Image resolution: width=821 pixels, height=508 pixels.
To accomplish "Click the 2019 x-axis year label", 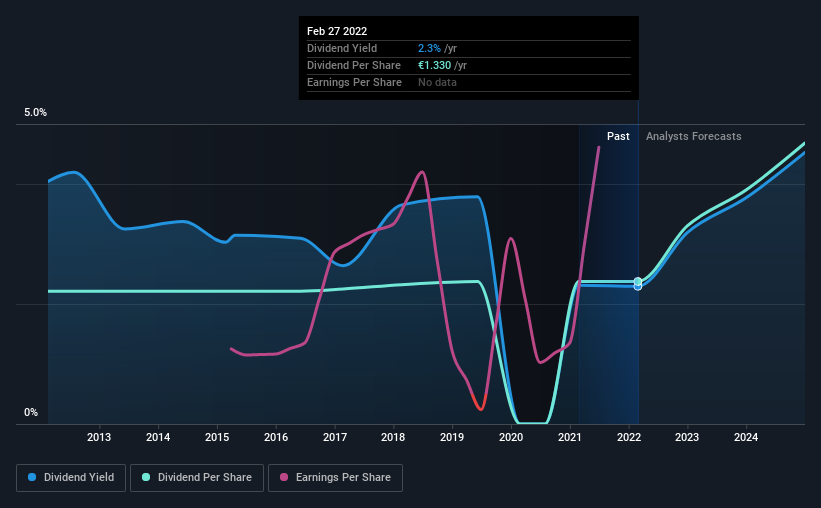I will pos(452,437).
